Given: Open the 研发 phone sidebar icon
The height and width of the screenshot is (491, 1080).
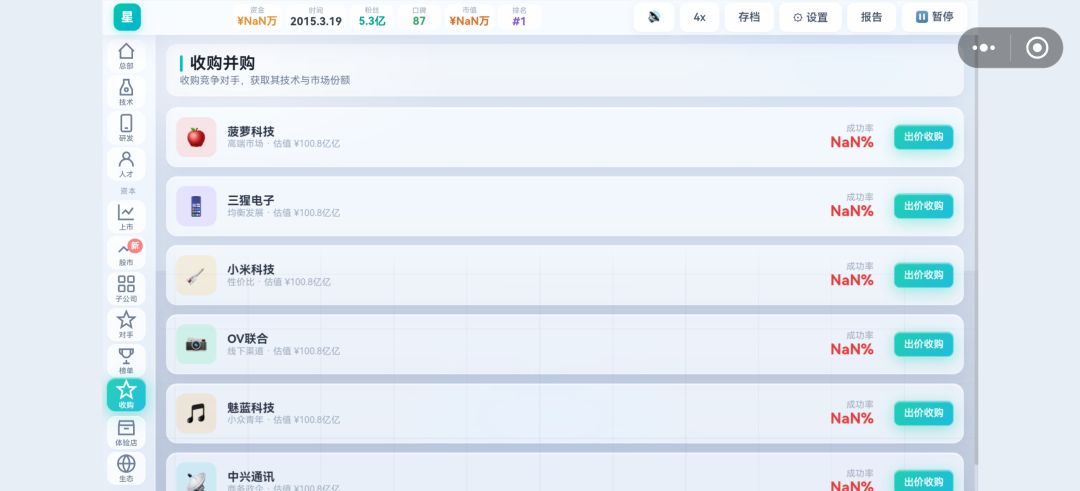Looking at the screenshot, I should tap(126, 128).
